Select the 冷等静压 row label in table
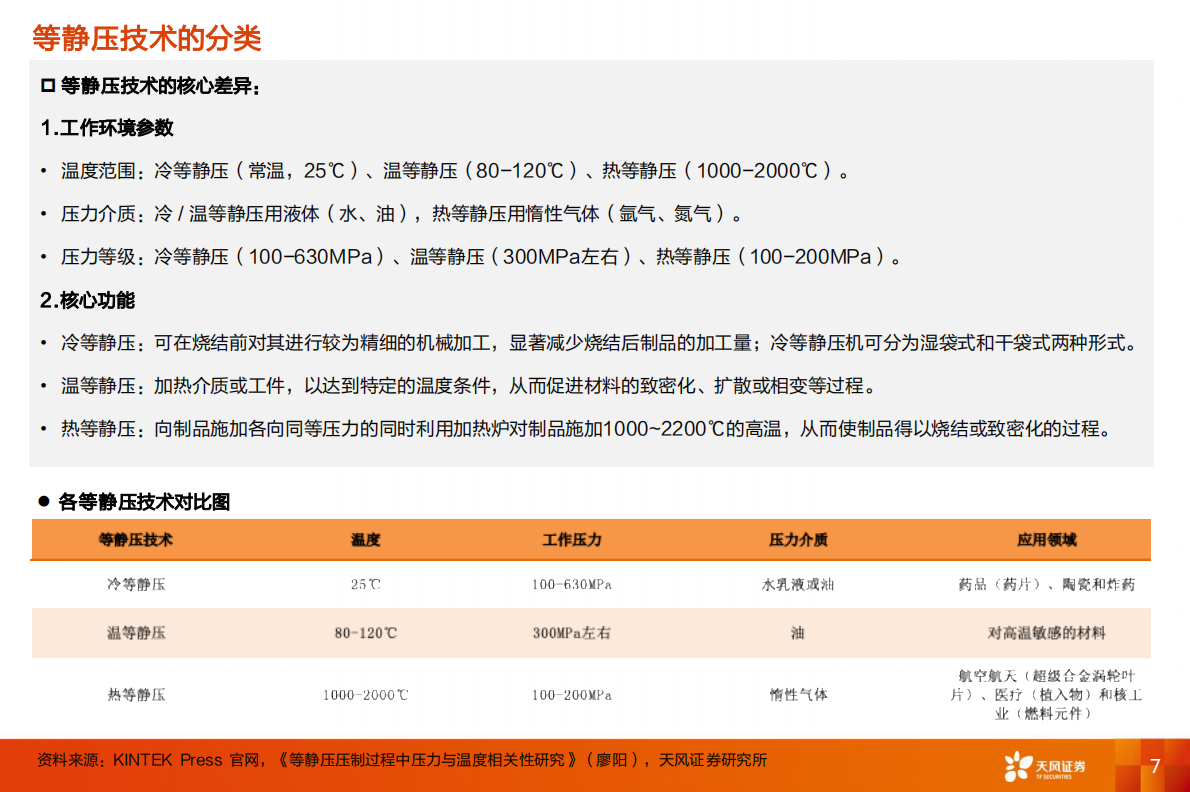 point(136,584)
